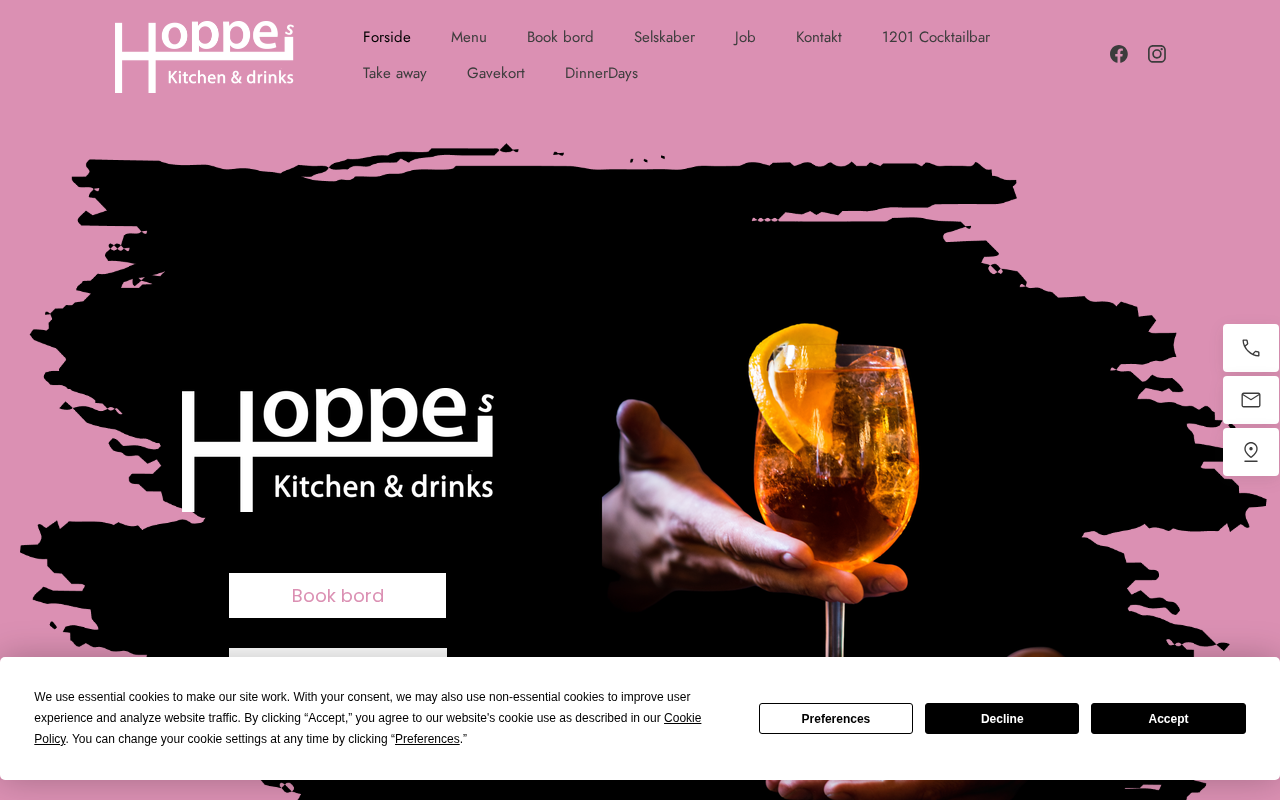Open the Selskaber page
1280x800 pixels.
click(x=664, y=37)
